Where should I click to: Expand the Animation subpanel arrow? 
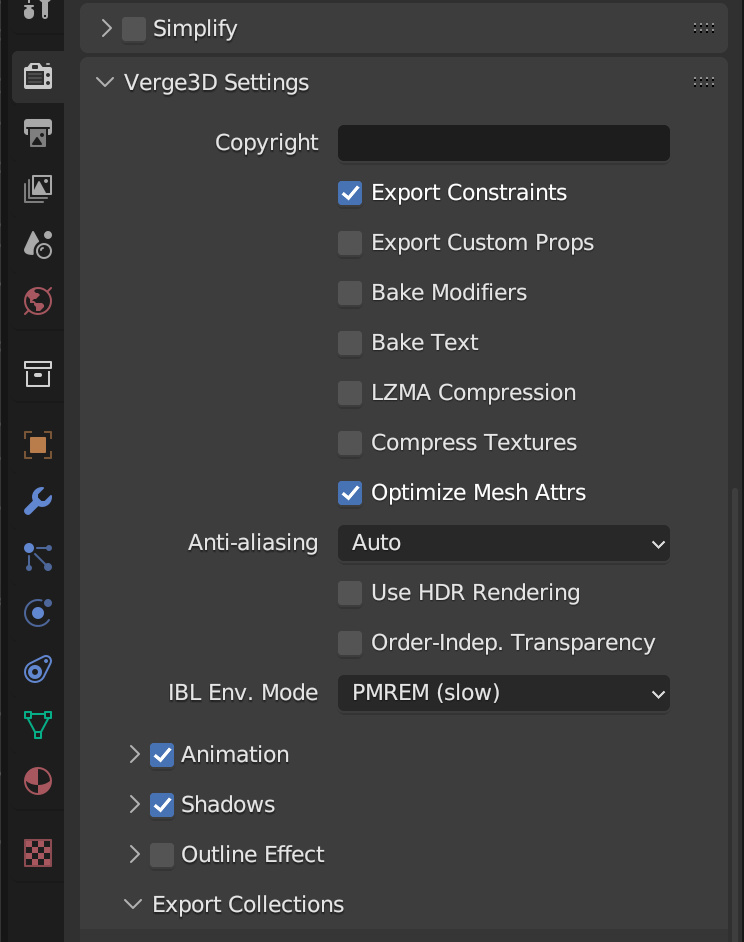tap(135, 754)
